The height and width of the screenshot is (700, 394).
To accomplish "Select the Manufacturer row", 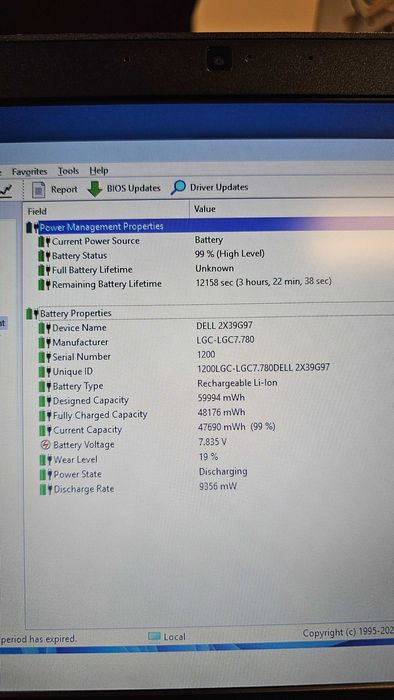I will pyautogui.click(x=210, y=342).
